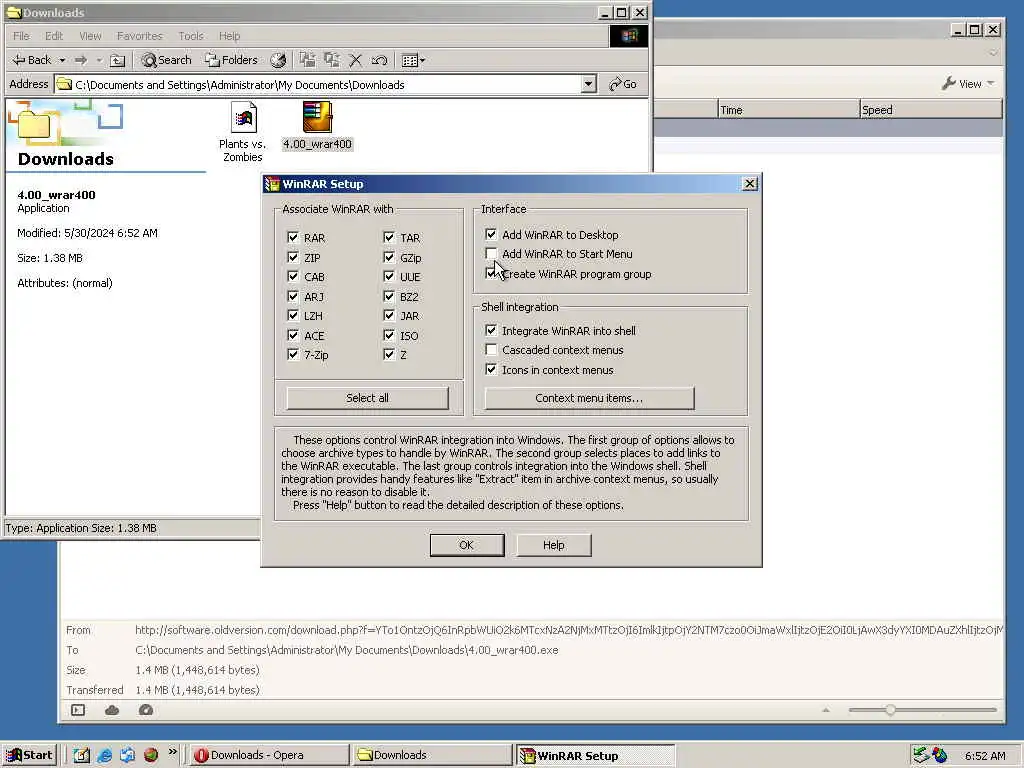Enable Cascaded context menus checkbox
This screenshot has height=768, width=1024.
coord(490,349)
